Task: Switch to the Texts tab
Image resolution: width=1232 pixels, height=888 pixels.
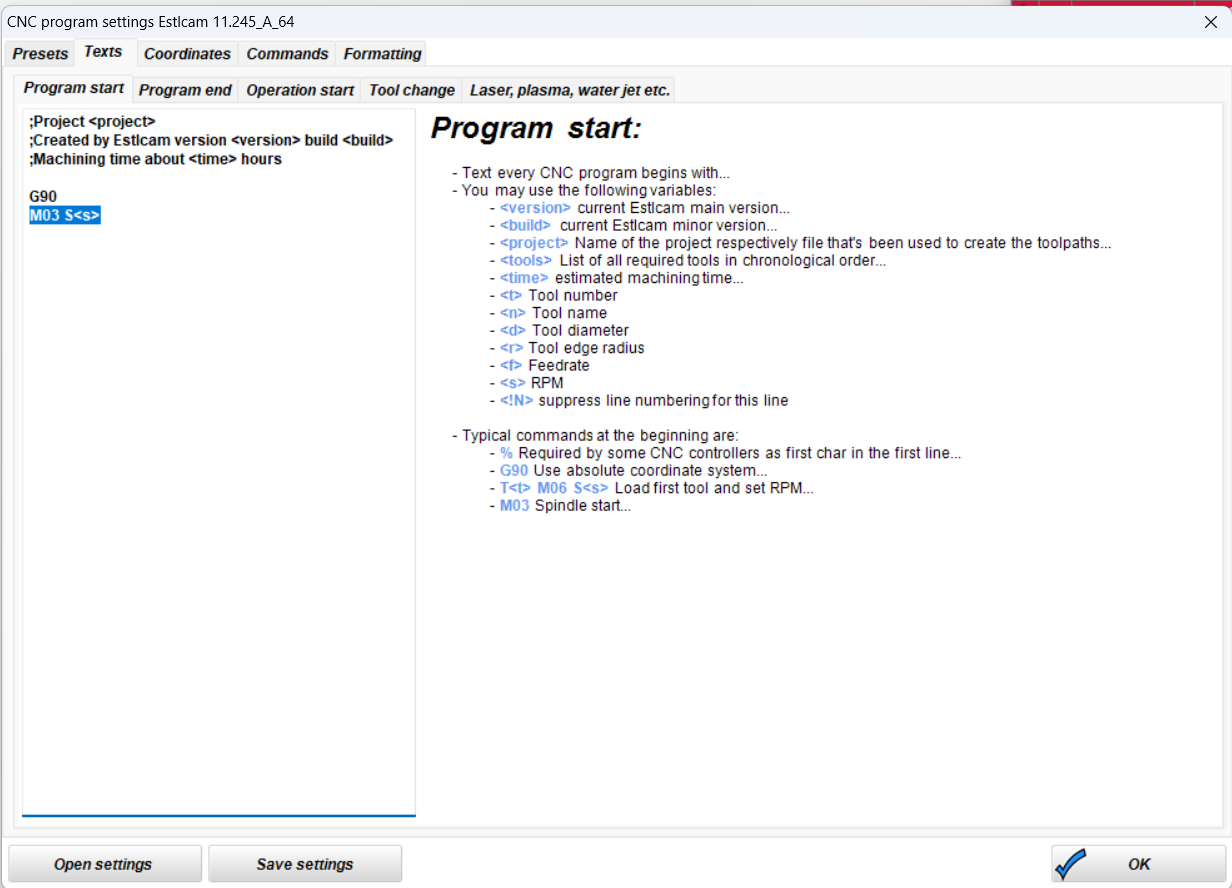Action: pos(103,52)
